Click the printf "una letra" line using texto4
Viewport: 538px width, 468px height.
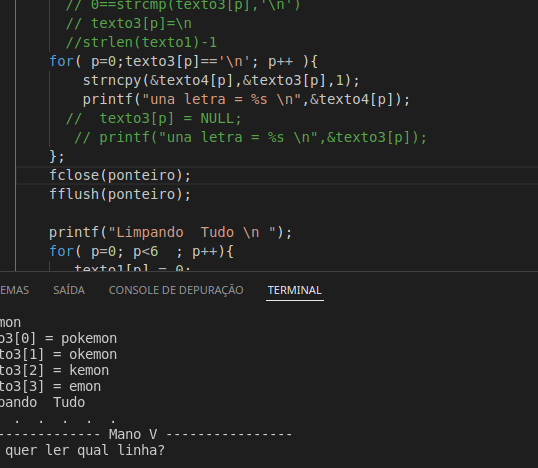pyautogui.click(x=246, y=100)
